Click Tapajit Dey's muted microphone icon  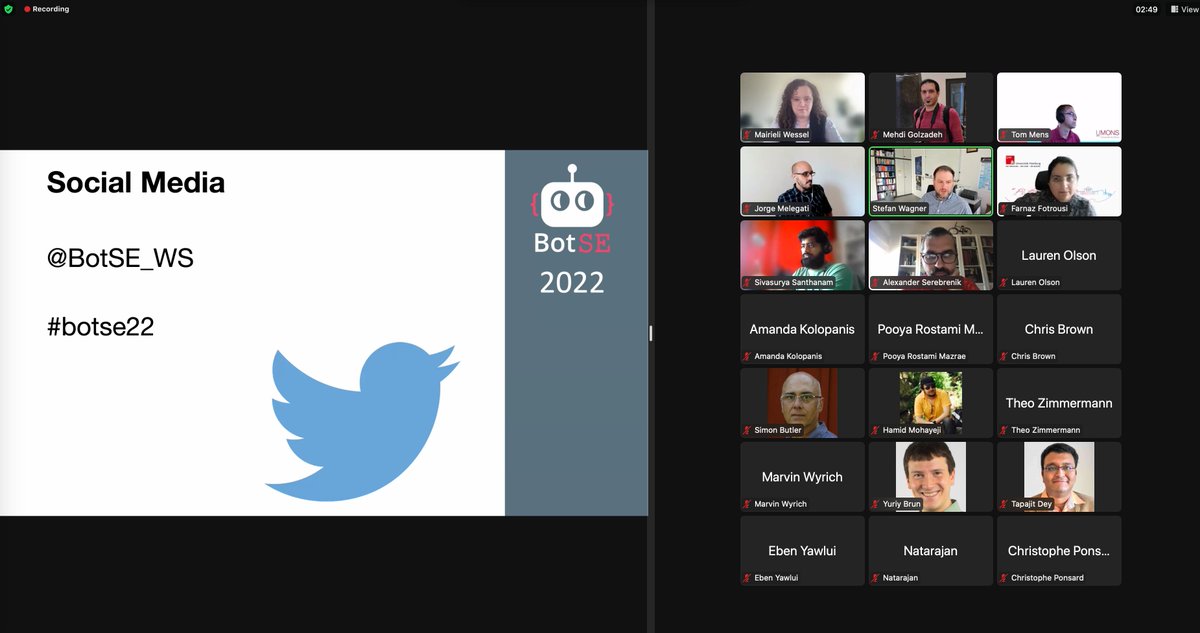(x=1003, y=505)
